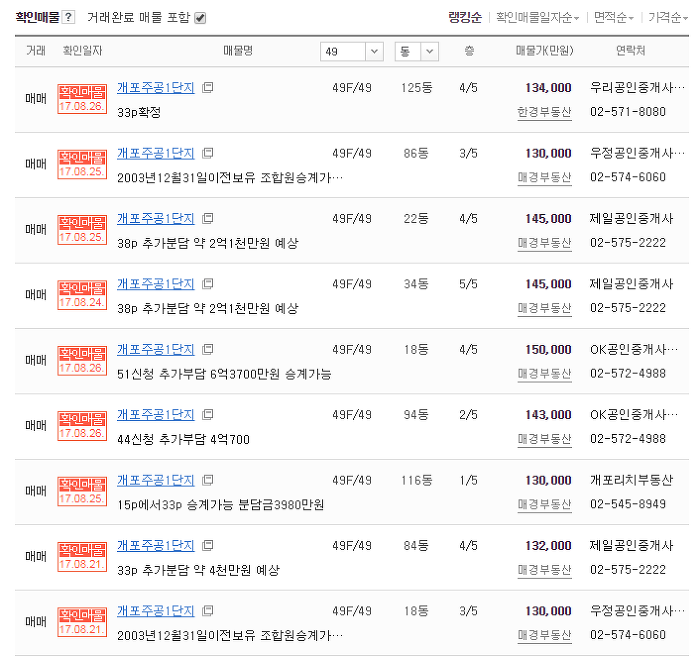This screenshot has width=700, height=657.
Task: Open the 면적순 sort dropdown
Action: click(x=614, y=17)
